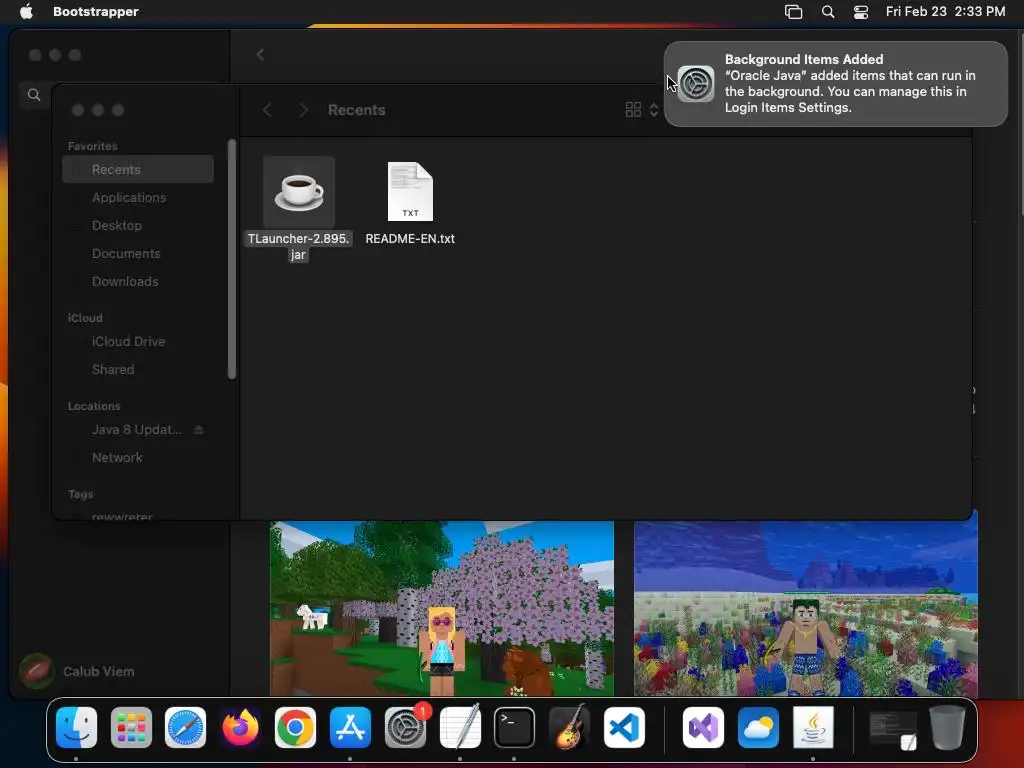Launch GarageBand from the dock
Screen dimensions: 1024x768
tap(569, 728)
